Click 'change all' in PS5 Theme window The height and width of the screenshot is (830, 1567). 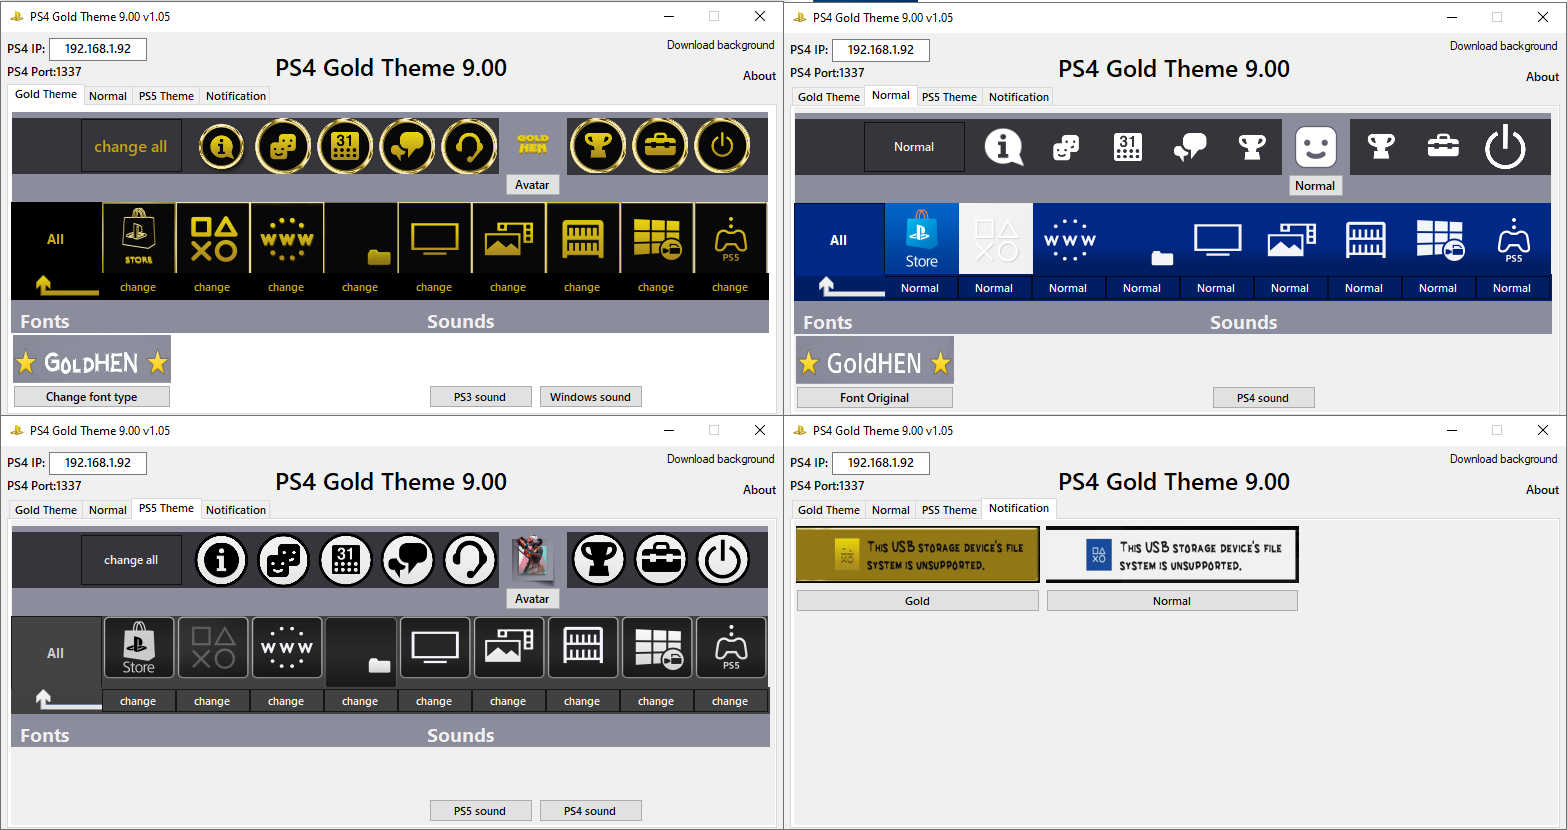click(131, 560)
